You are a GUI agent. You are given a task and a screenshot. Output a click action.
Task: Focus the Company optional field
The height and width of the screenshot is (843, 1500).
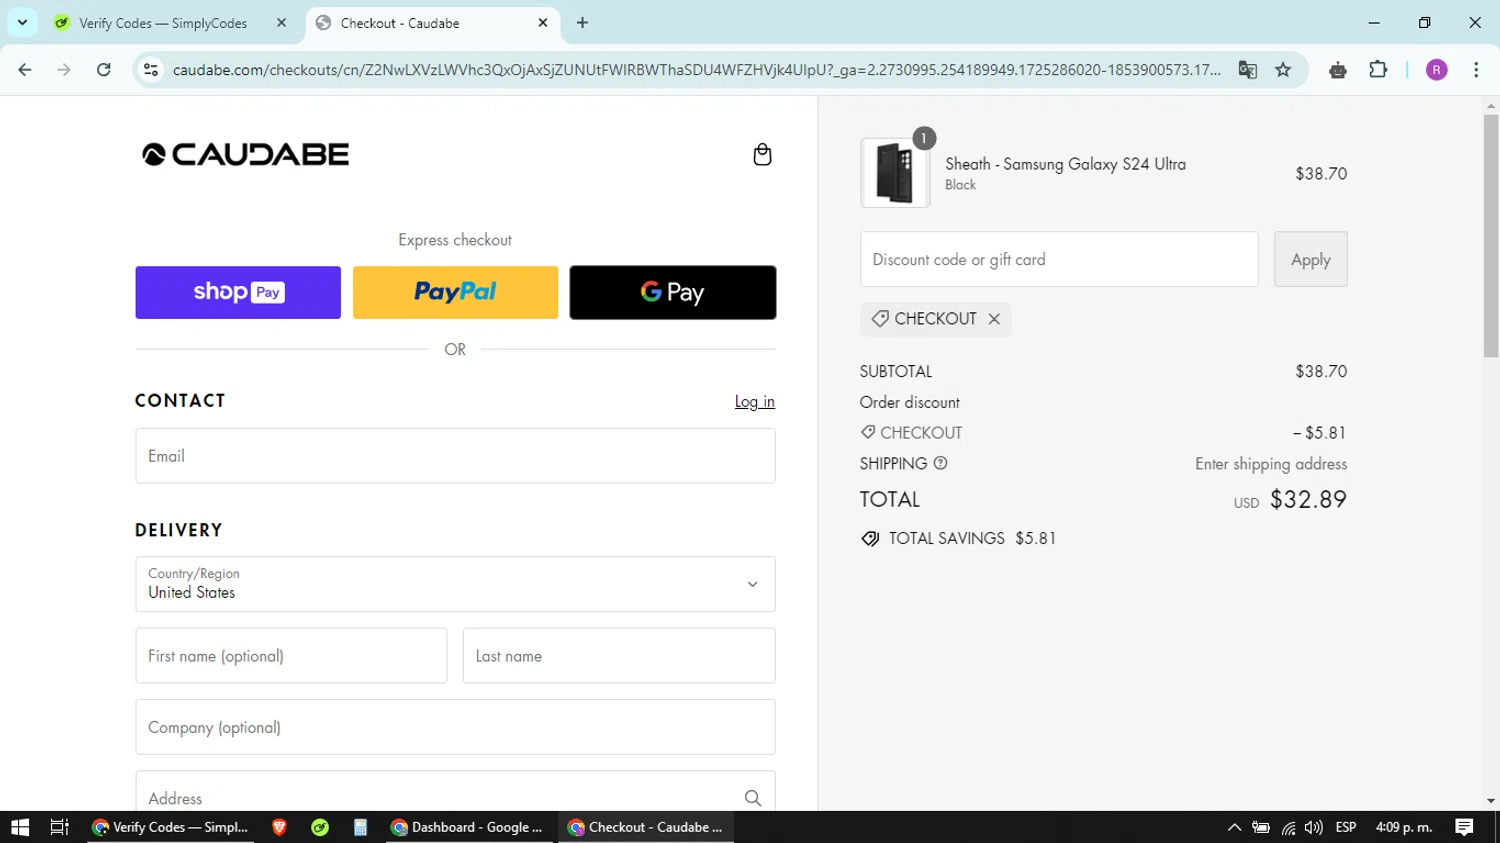455,727
